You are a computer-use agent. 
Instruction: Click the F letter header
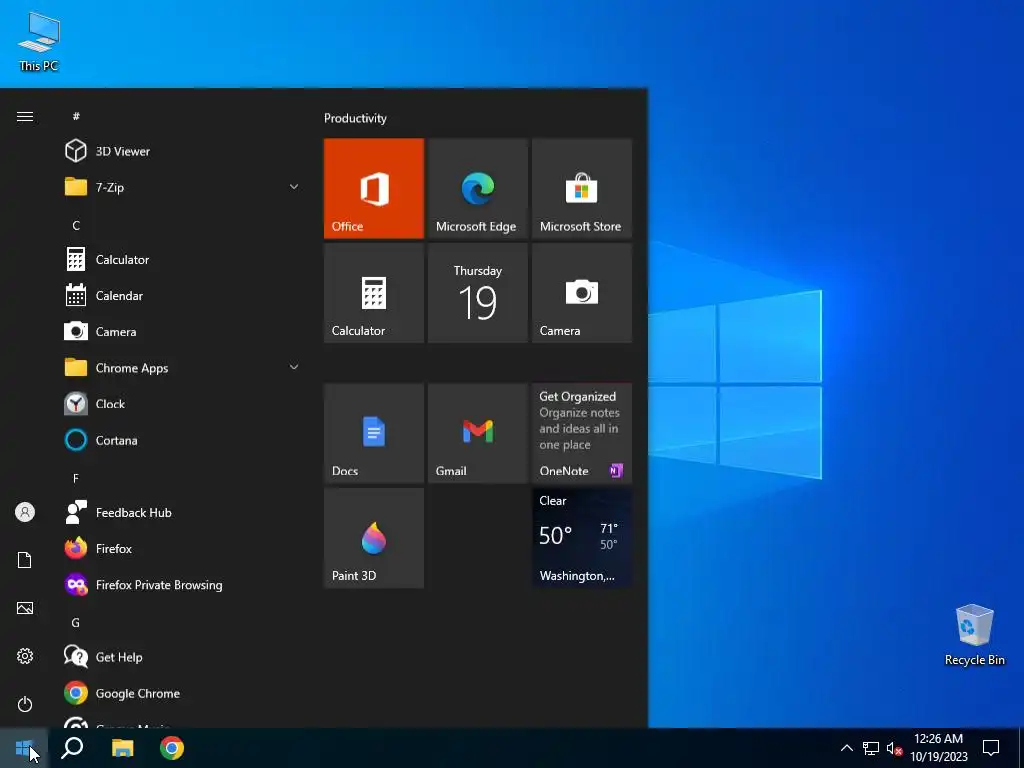[x=76, y=478]
